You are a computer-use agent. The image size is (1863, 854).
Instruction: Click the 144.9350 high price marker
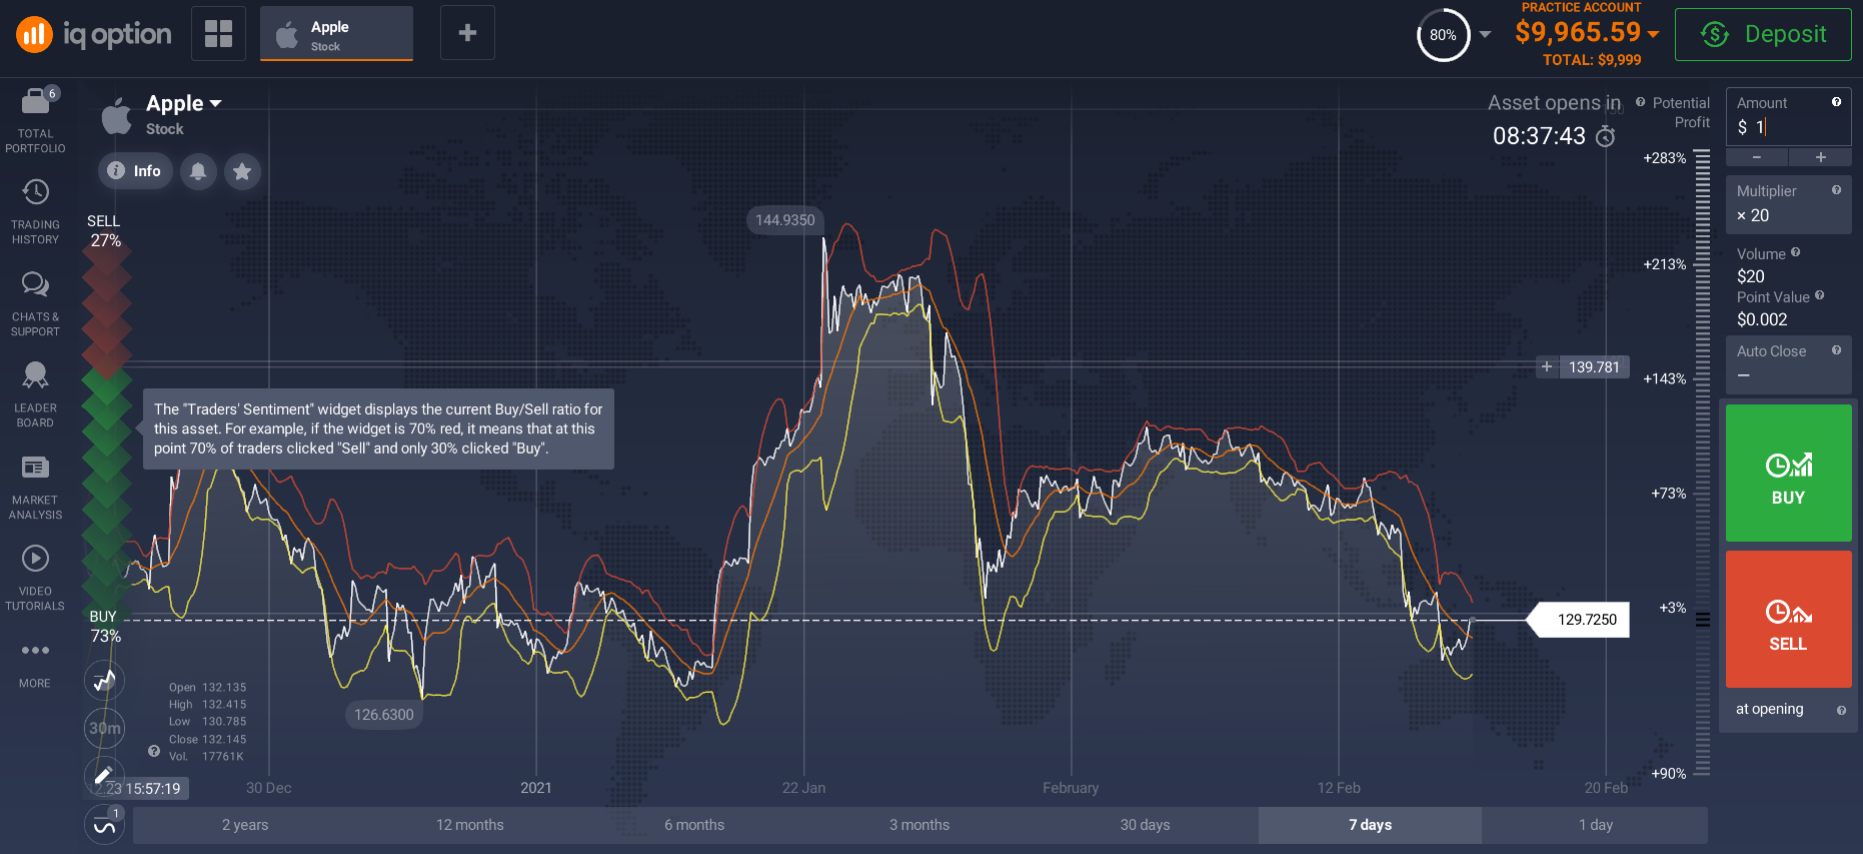(785, 220)
